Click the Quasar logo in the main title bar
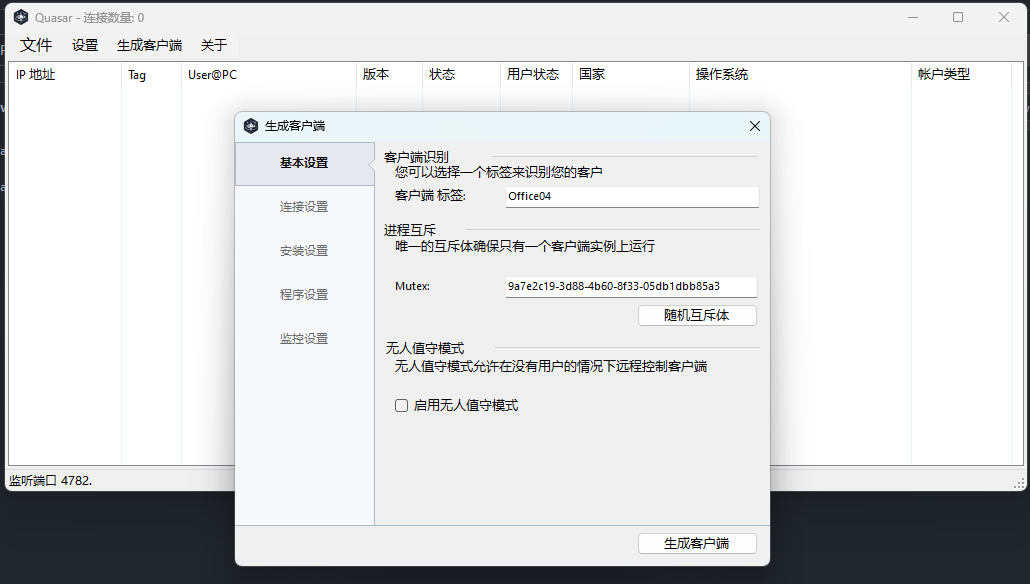1030x584 pixels. tap(19, 16)
